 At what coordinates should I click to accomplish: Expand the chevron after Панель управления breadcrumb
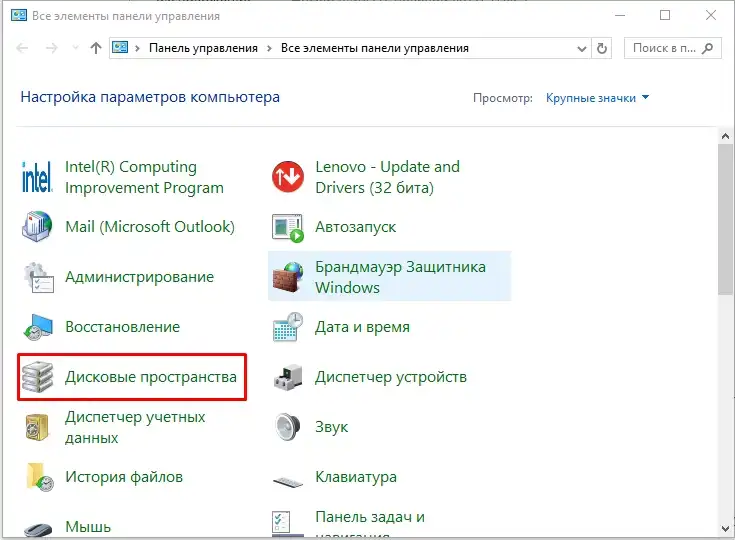[x=269, y=48]
